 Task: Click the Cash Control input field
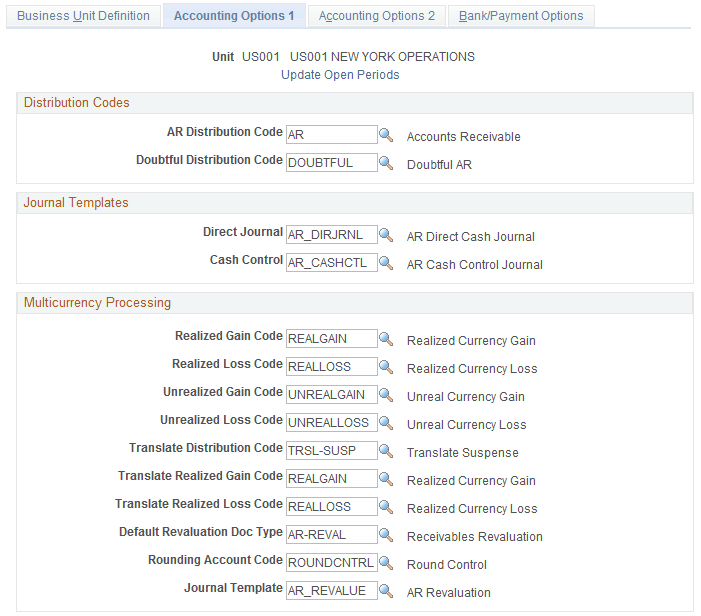332,263
